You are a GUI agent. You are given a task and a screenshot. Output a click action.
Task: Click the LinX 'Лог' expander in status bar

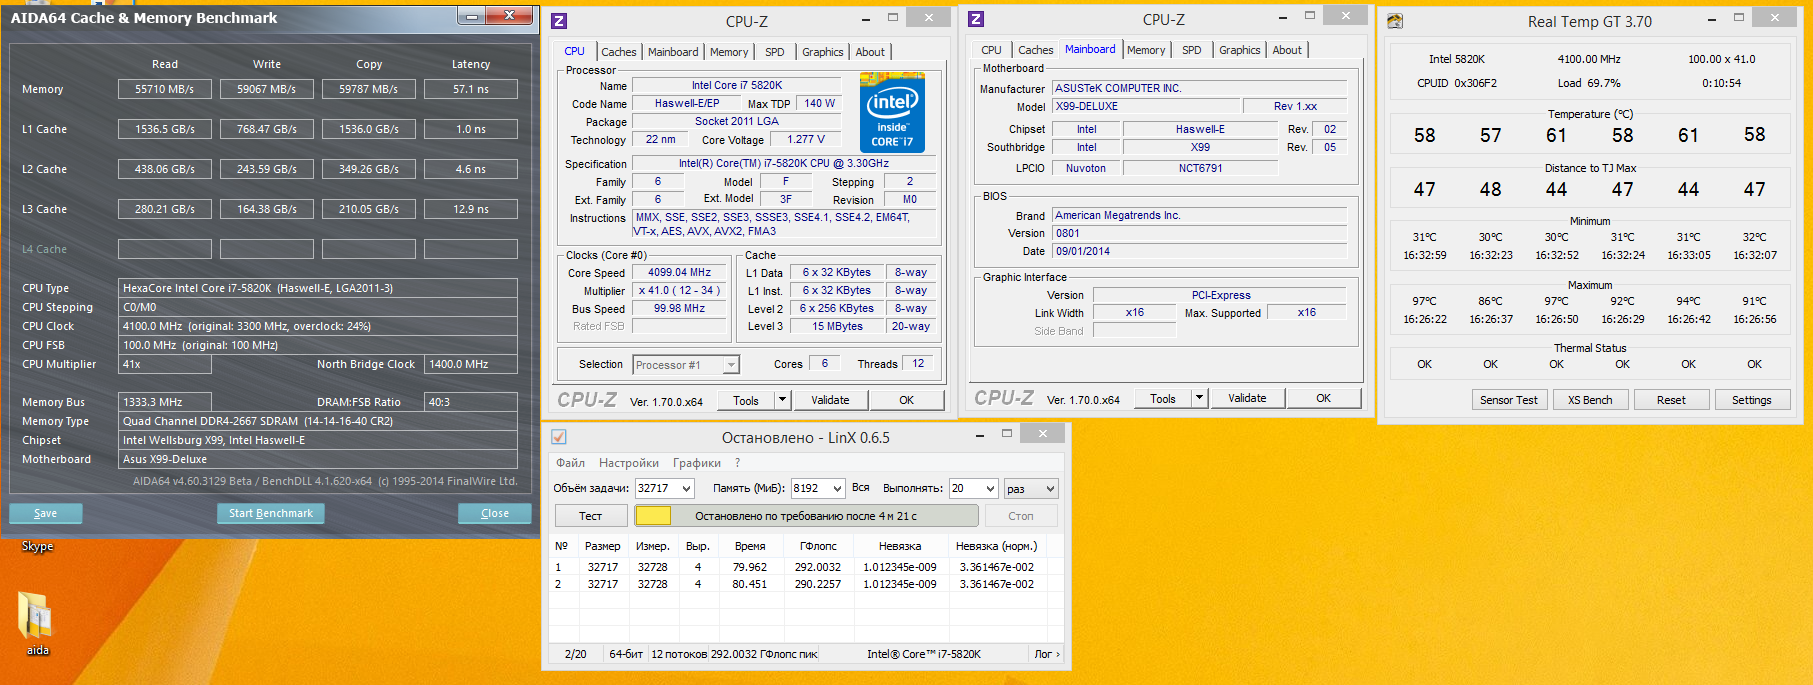point(1047,654)
